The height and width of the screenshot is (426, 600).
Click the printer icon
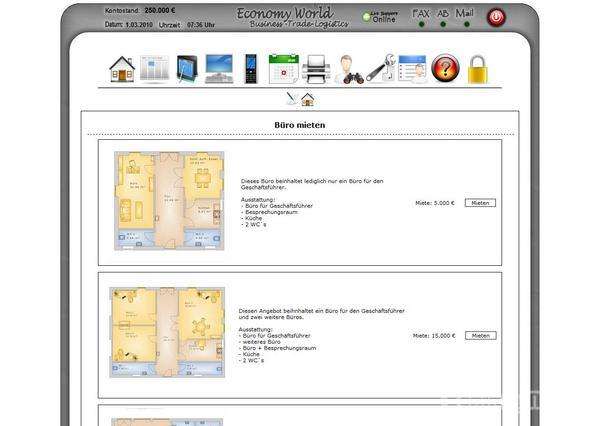click(316, 70)
